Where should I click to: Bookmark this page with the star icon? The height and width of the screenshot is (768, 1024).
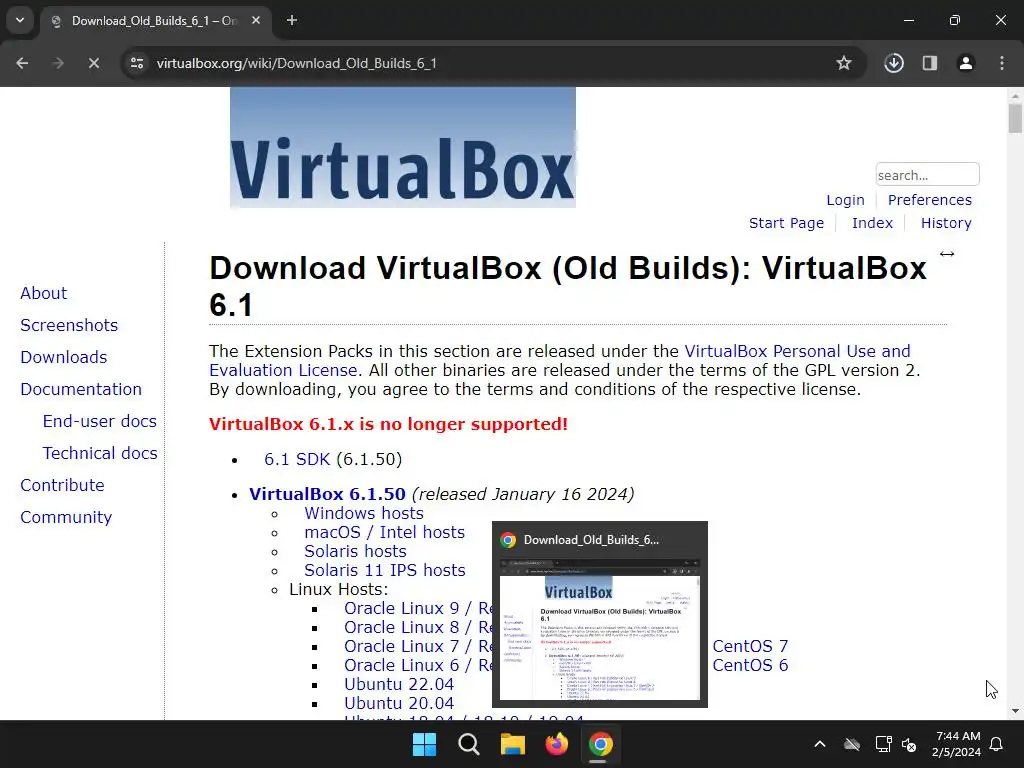coord(844,63)
